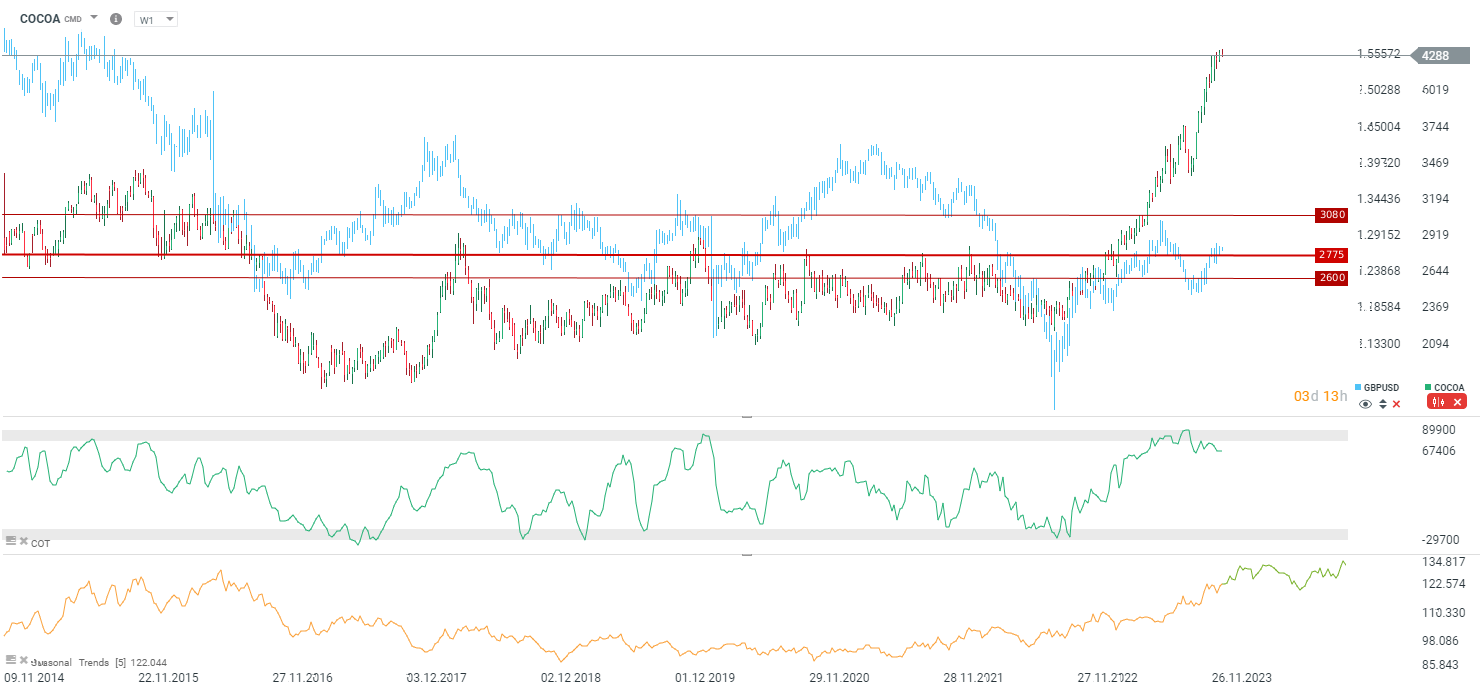Click the 2369 price axis value

(x=1435, y=307)
